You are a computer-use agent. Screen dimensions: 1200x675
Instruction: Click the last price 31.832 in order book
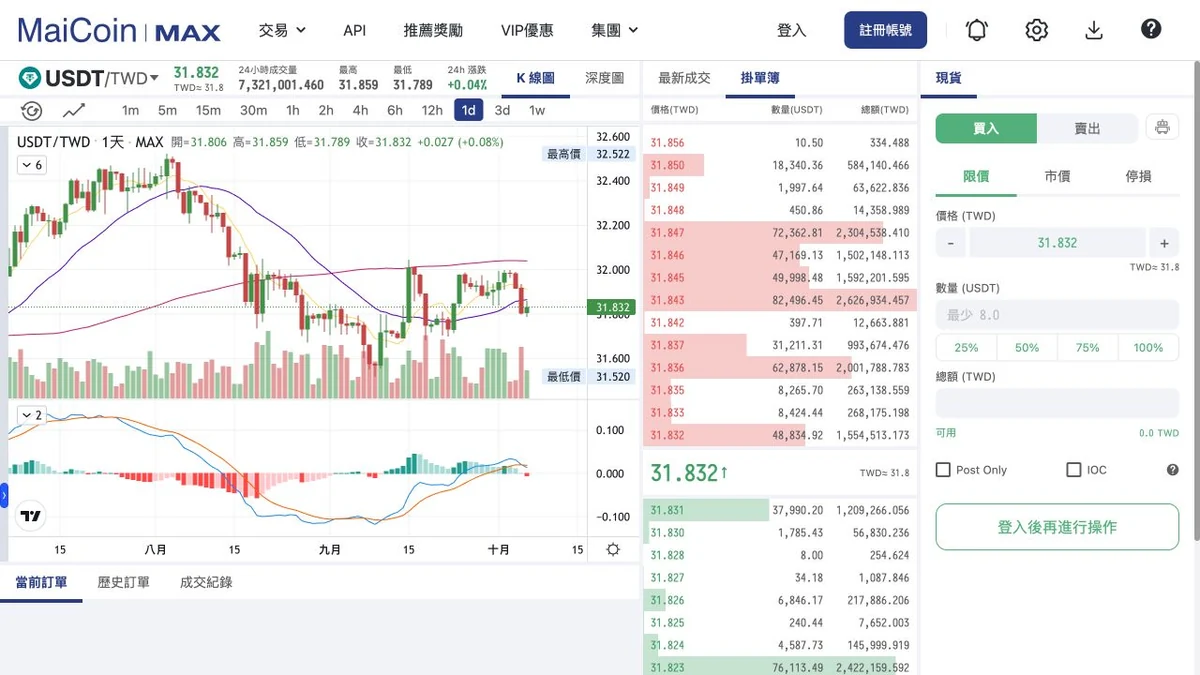[x=689, y=472]
